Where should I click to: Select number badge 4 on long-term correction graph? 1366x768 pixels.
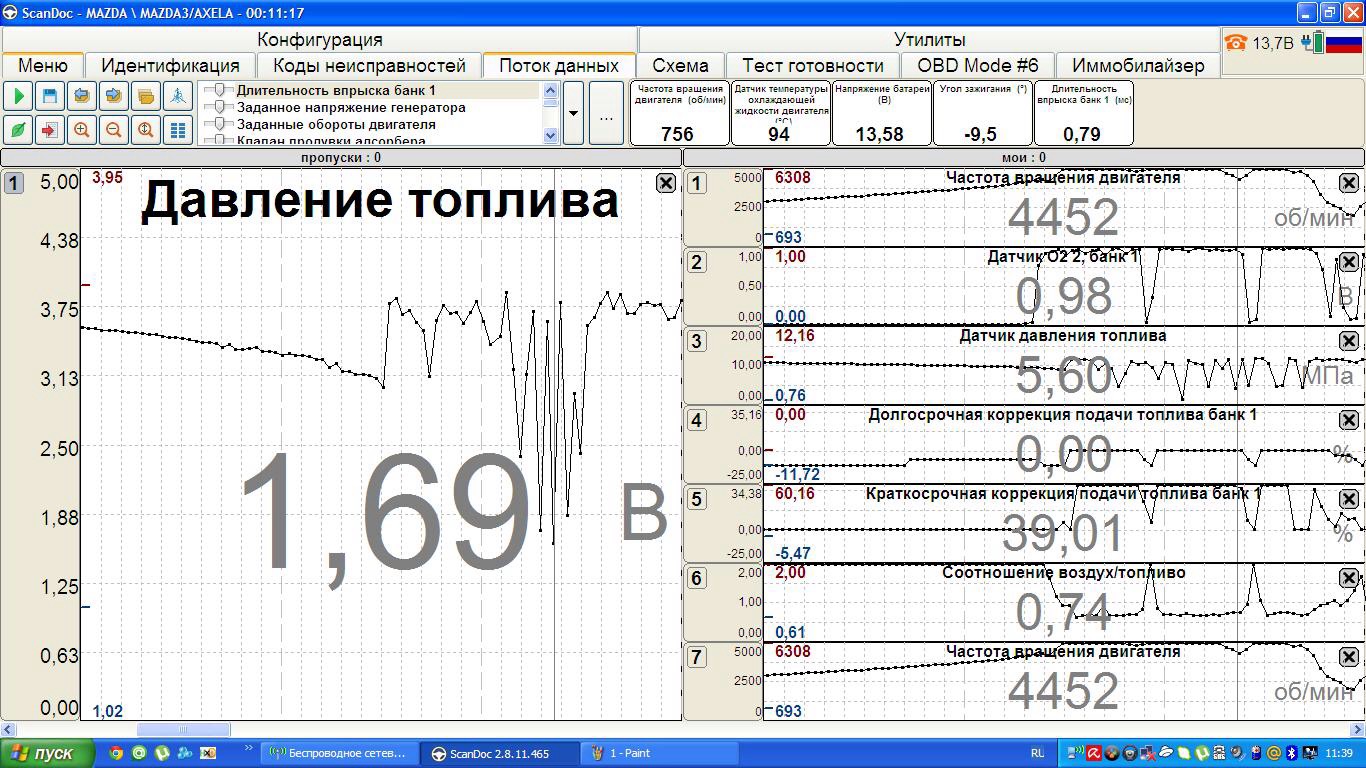697,420
